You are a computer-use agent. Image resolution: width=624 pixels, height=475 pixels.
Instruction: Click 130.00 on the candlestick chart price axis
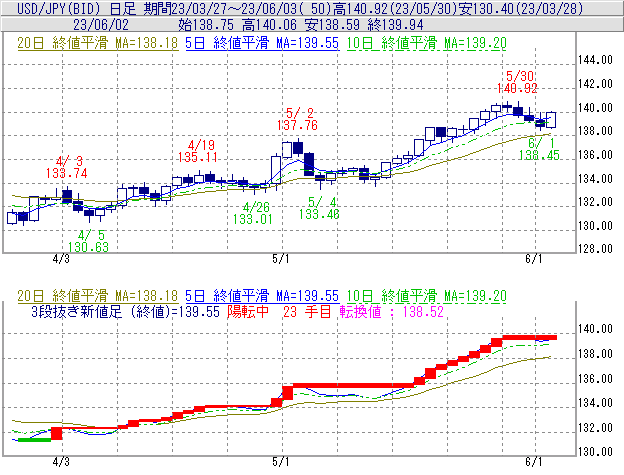pos(595,226)
